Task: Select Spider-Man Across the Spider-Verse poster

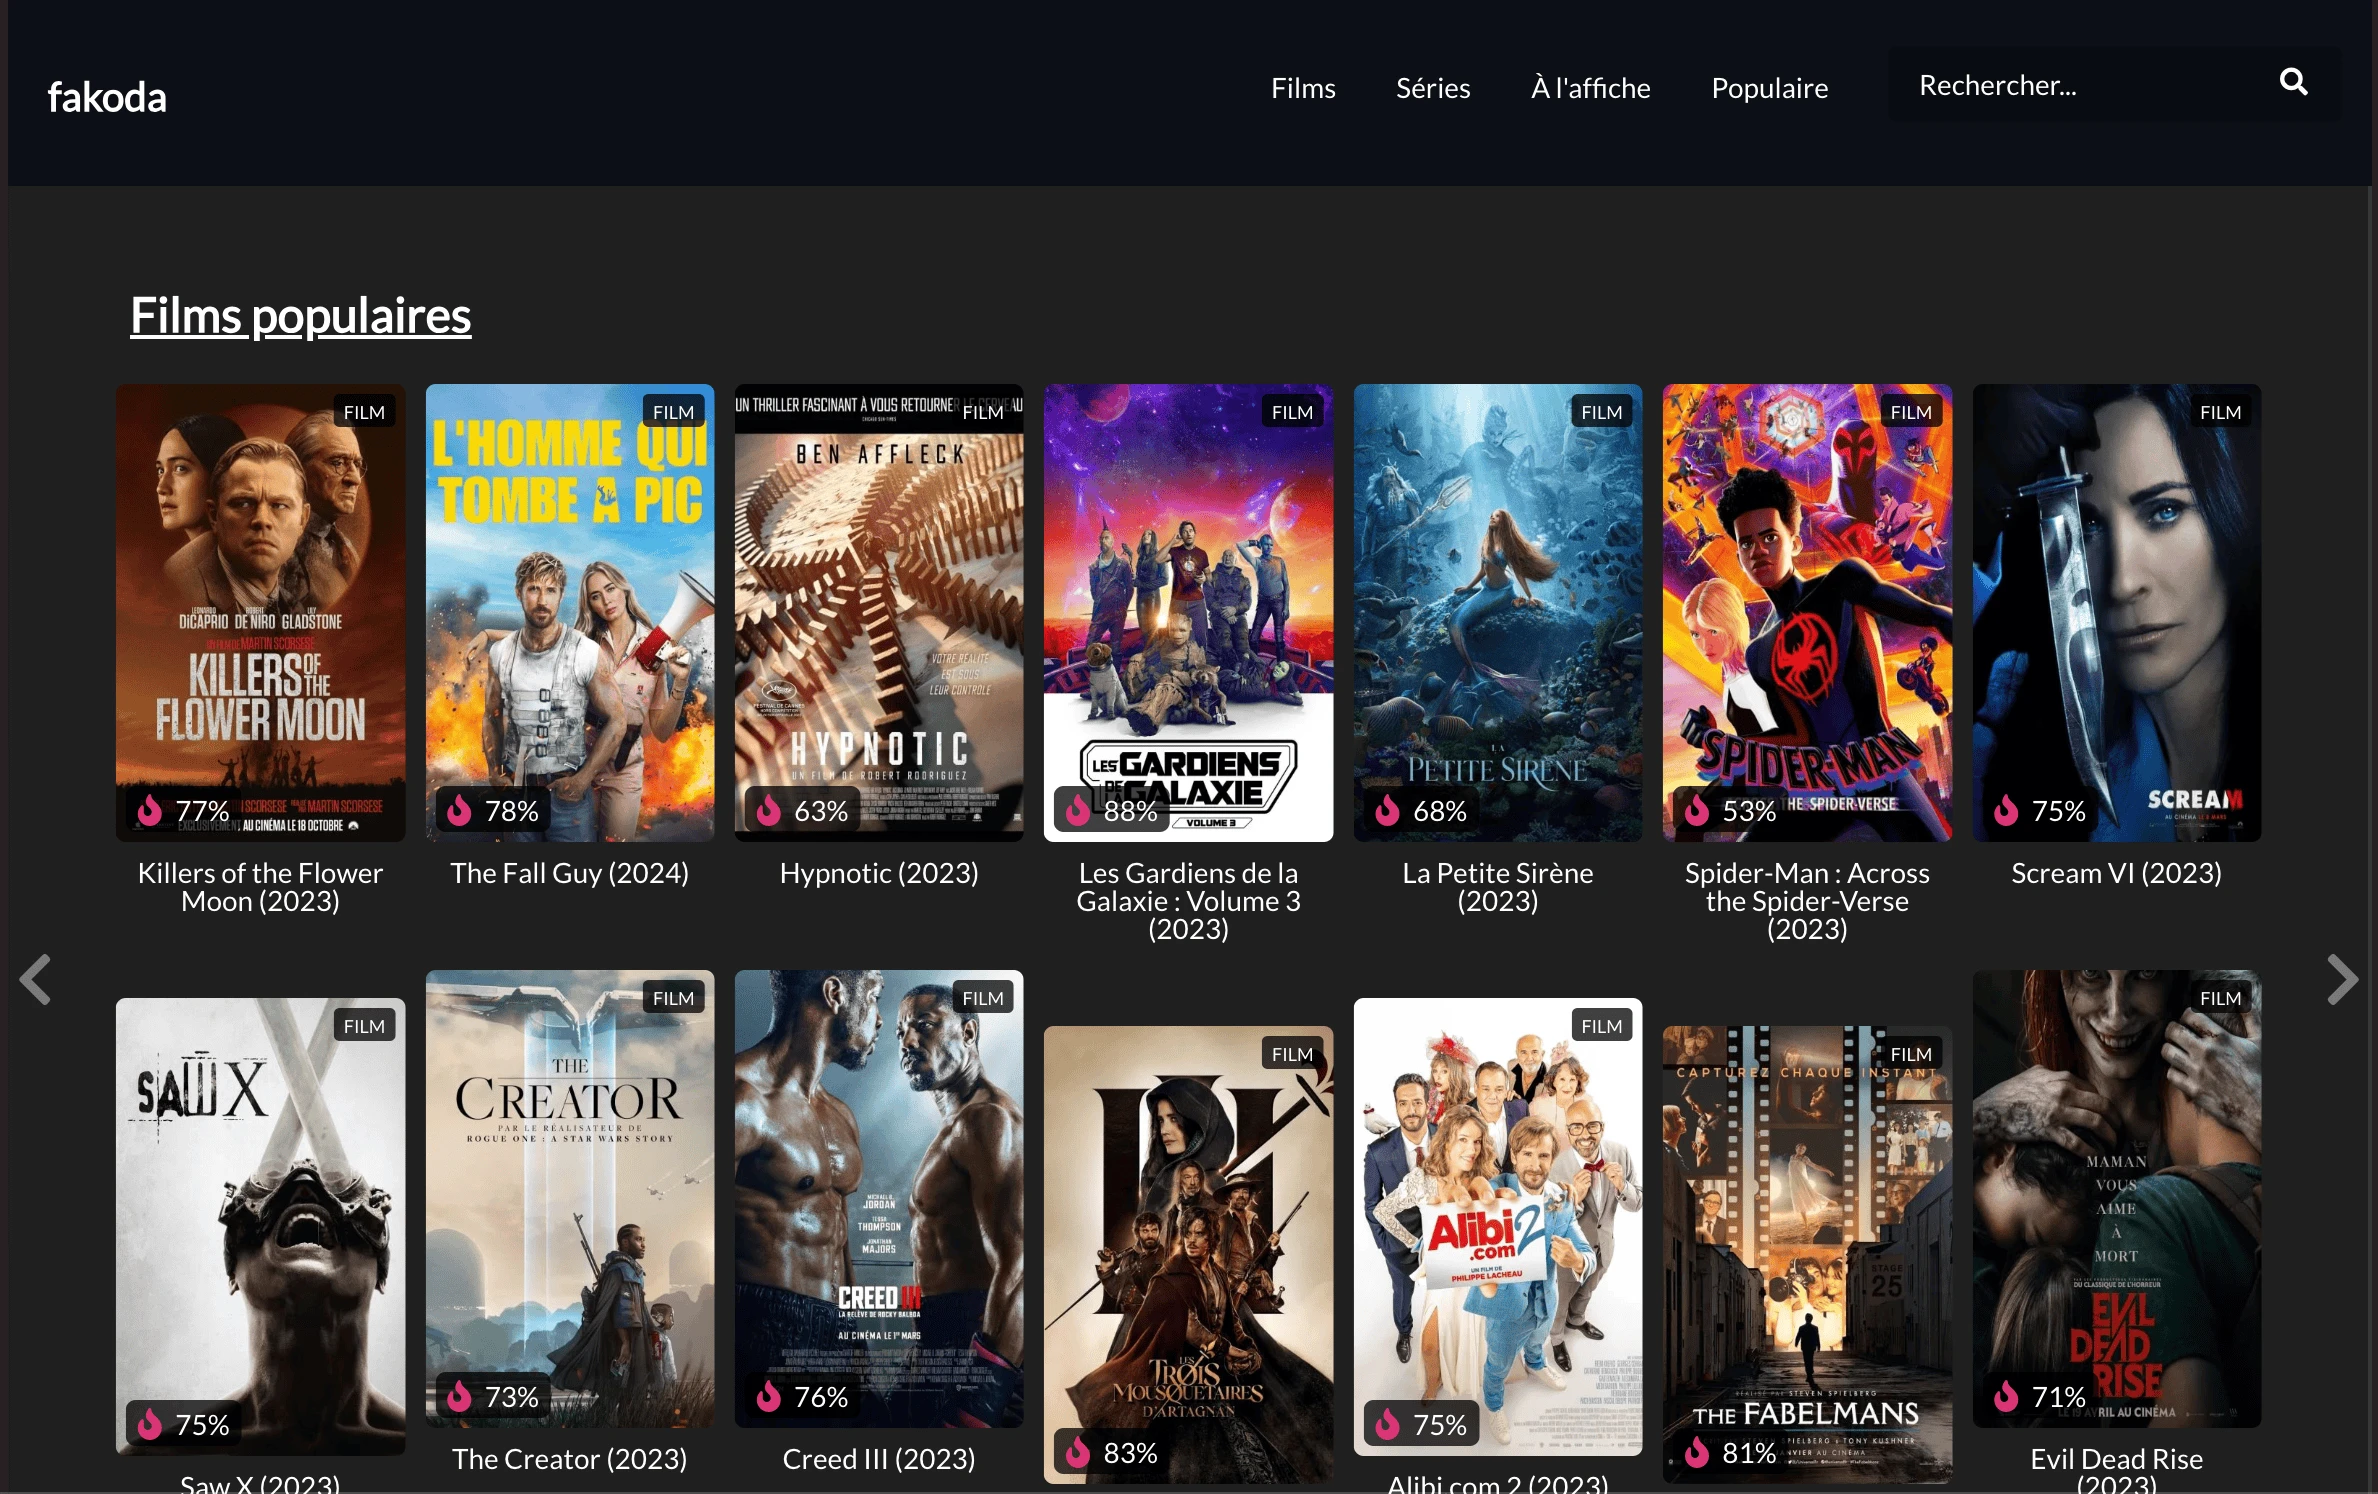Action: point(1807,612)
